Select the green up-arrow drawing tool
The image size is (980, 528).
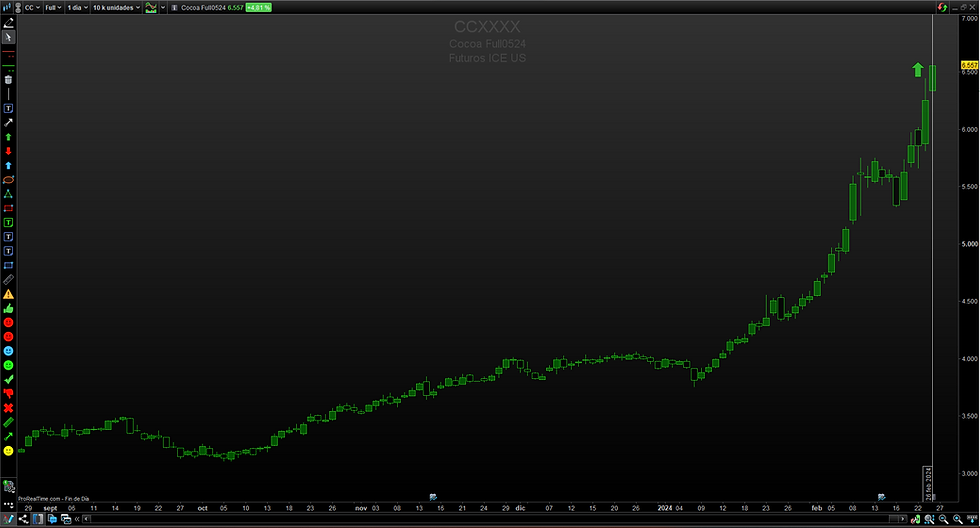coord(8,137)
